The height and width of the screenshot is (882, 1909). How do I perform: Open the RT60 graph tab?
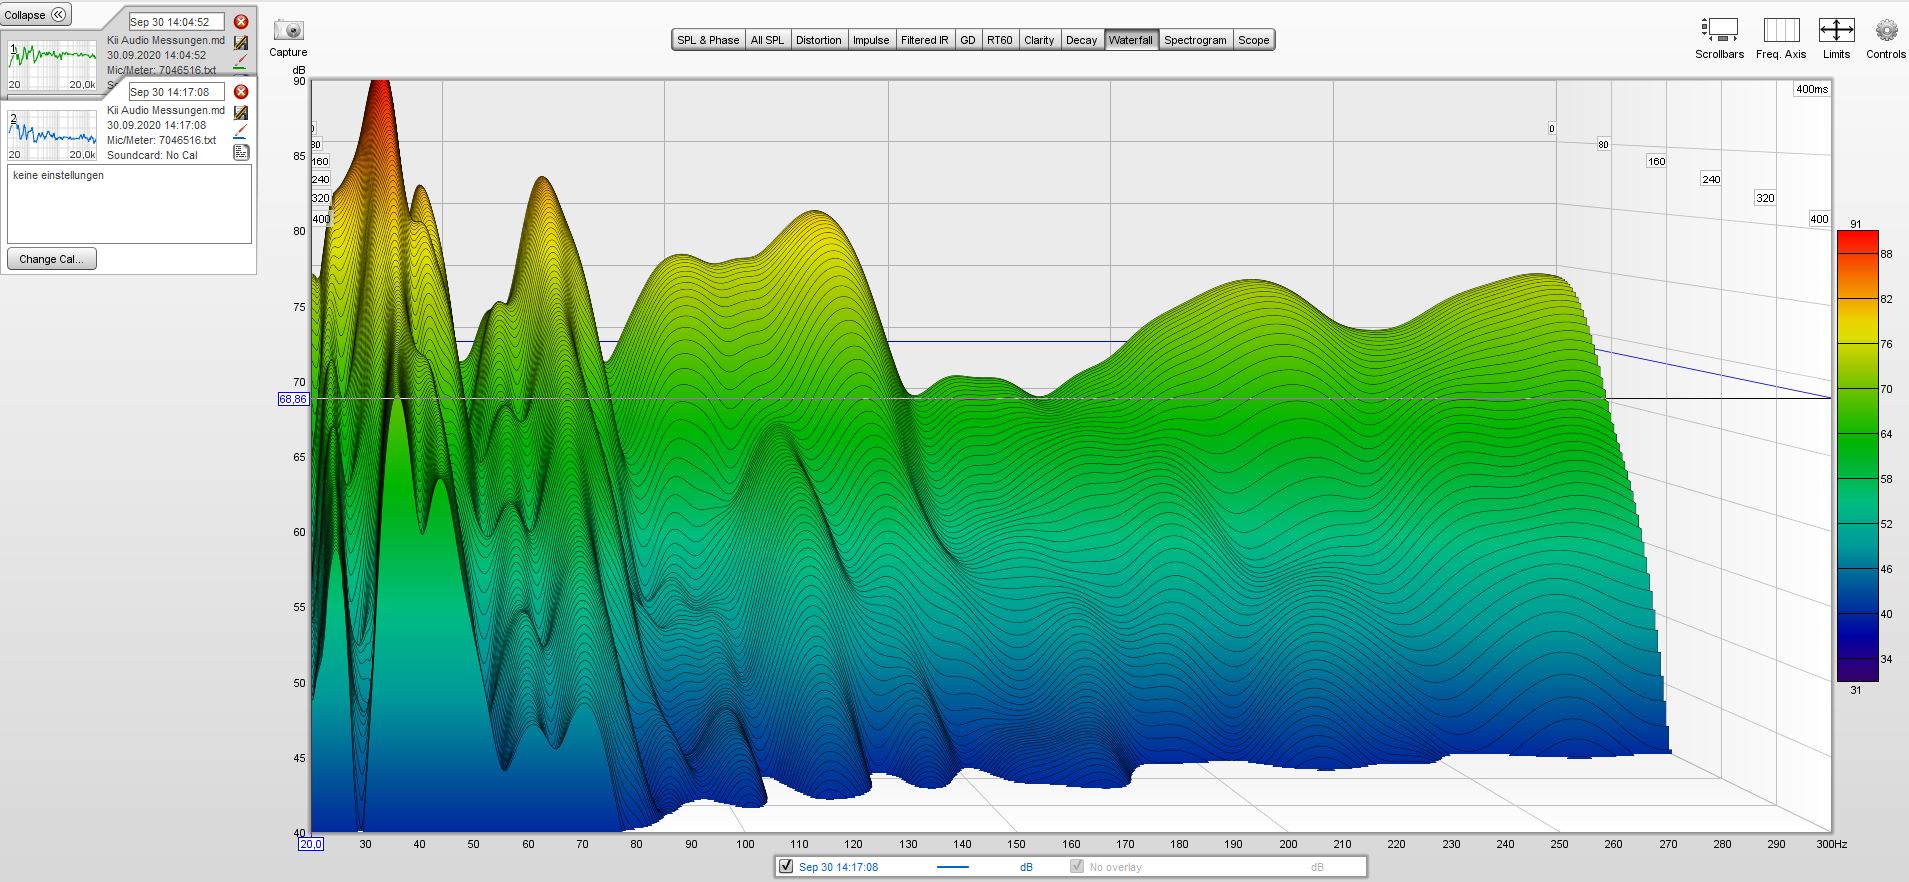1000,40
